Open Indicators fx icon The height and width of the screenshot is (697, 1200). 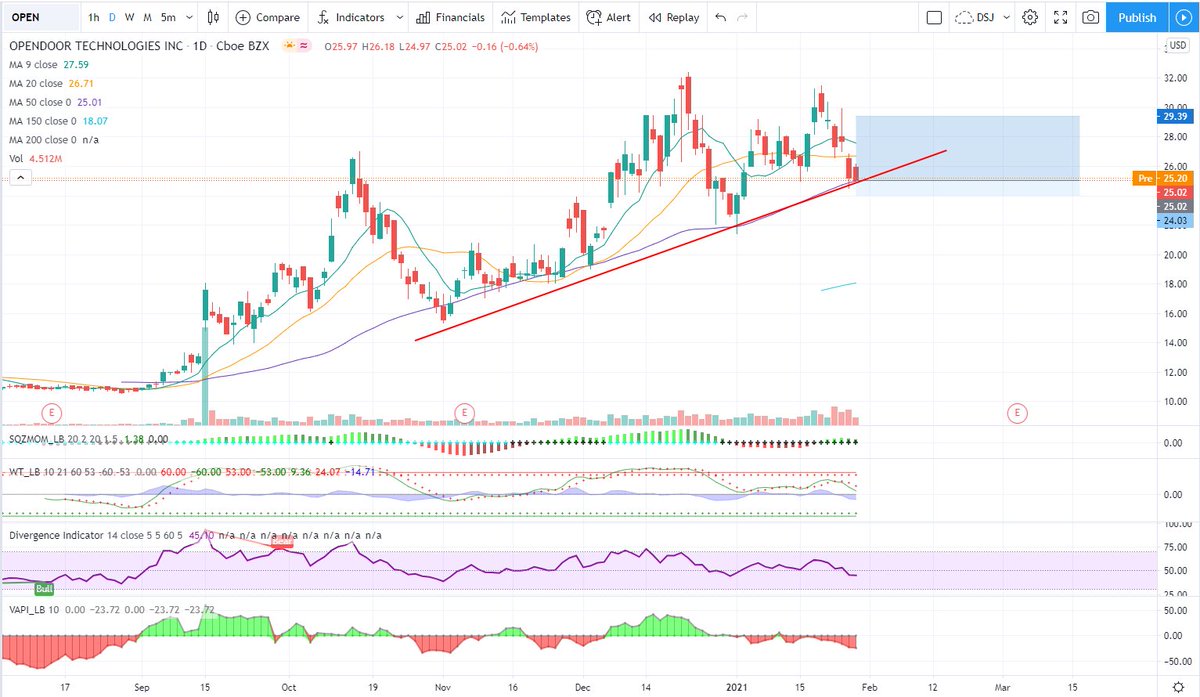[325, 17]
